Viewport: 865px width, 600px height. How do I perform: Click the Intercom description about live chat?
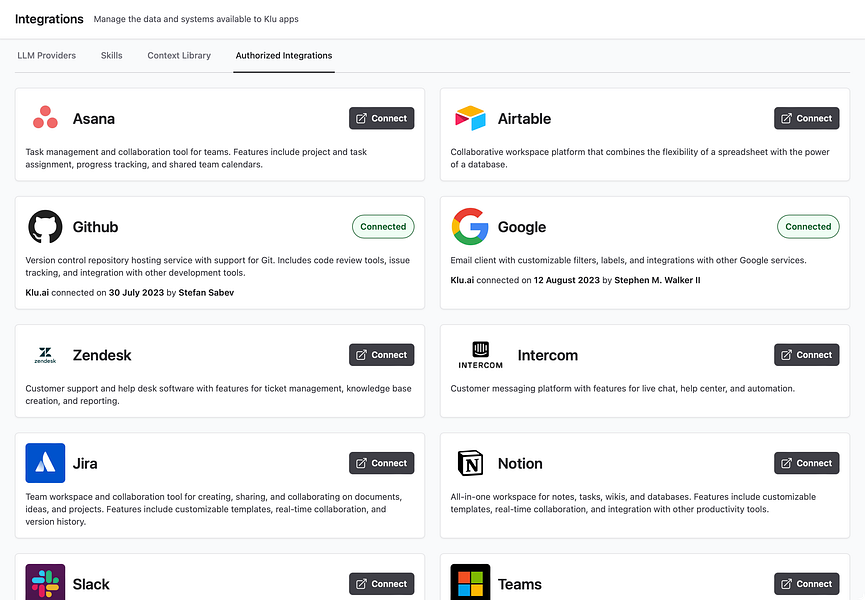click(622, 388)
